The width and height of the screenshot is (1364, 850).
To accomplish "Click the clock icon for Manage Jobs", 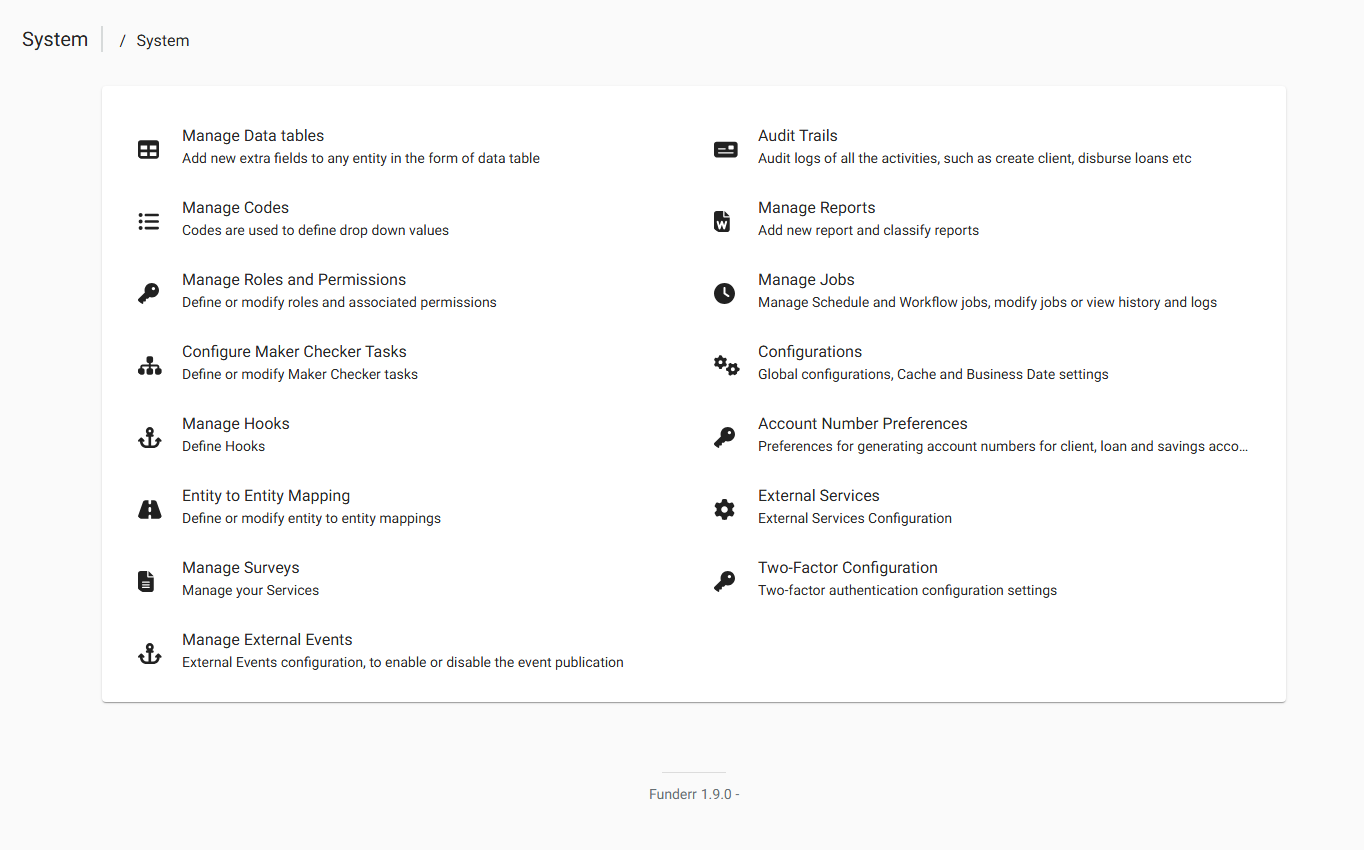I will tap(724, 292).
